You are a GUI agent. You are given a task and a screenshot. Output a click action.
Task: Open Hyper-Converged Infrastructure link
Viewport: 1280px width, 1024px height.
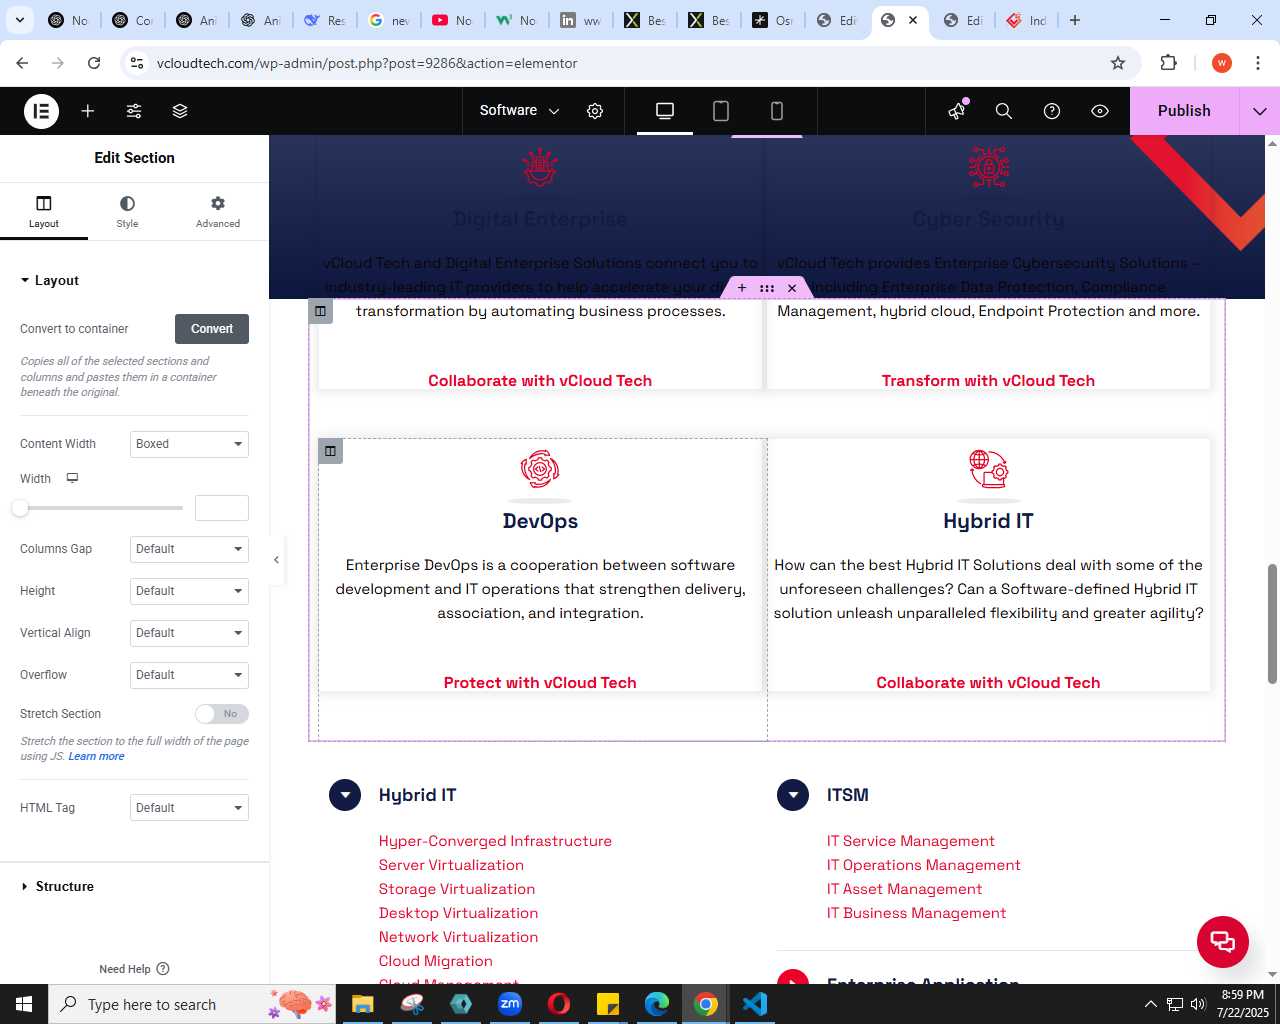pos(495,841)
